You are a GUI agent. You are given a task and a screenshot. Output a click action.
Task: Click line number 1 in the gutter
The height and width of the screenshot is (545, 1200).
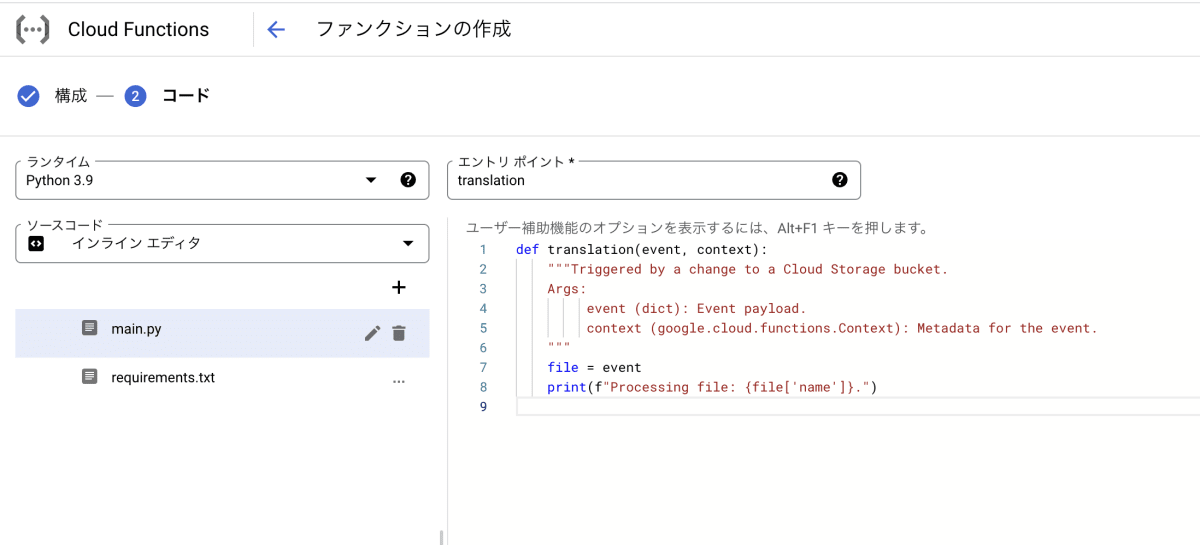(x=483, y=250)
